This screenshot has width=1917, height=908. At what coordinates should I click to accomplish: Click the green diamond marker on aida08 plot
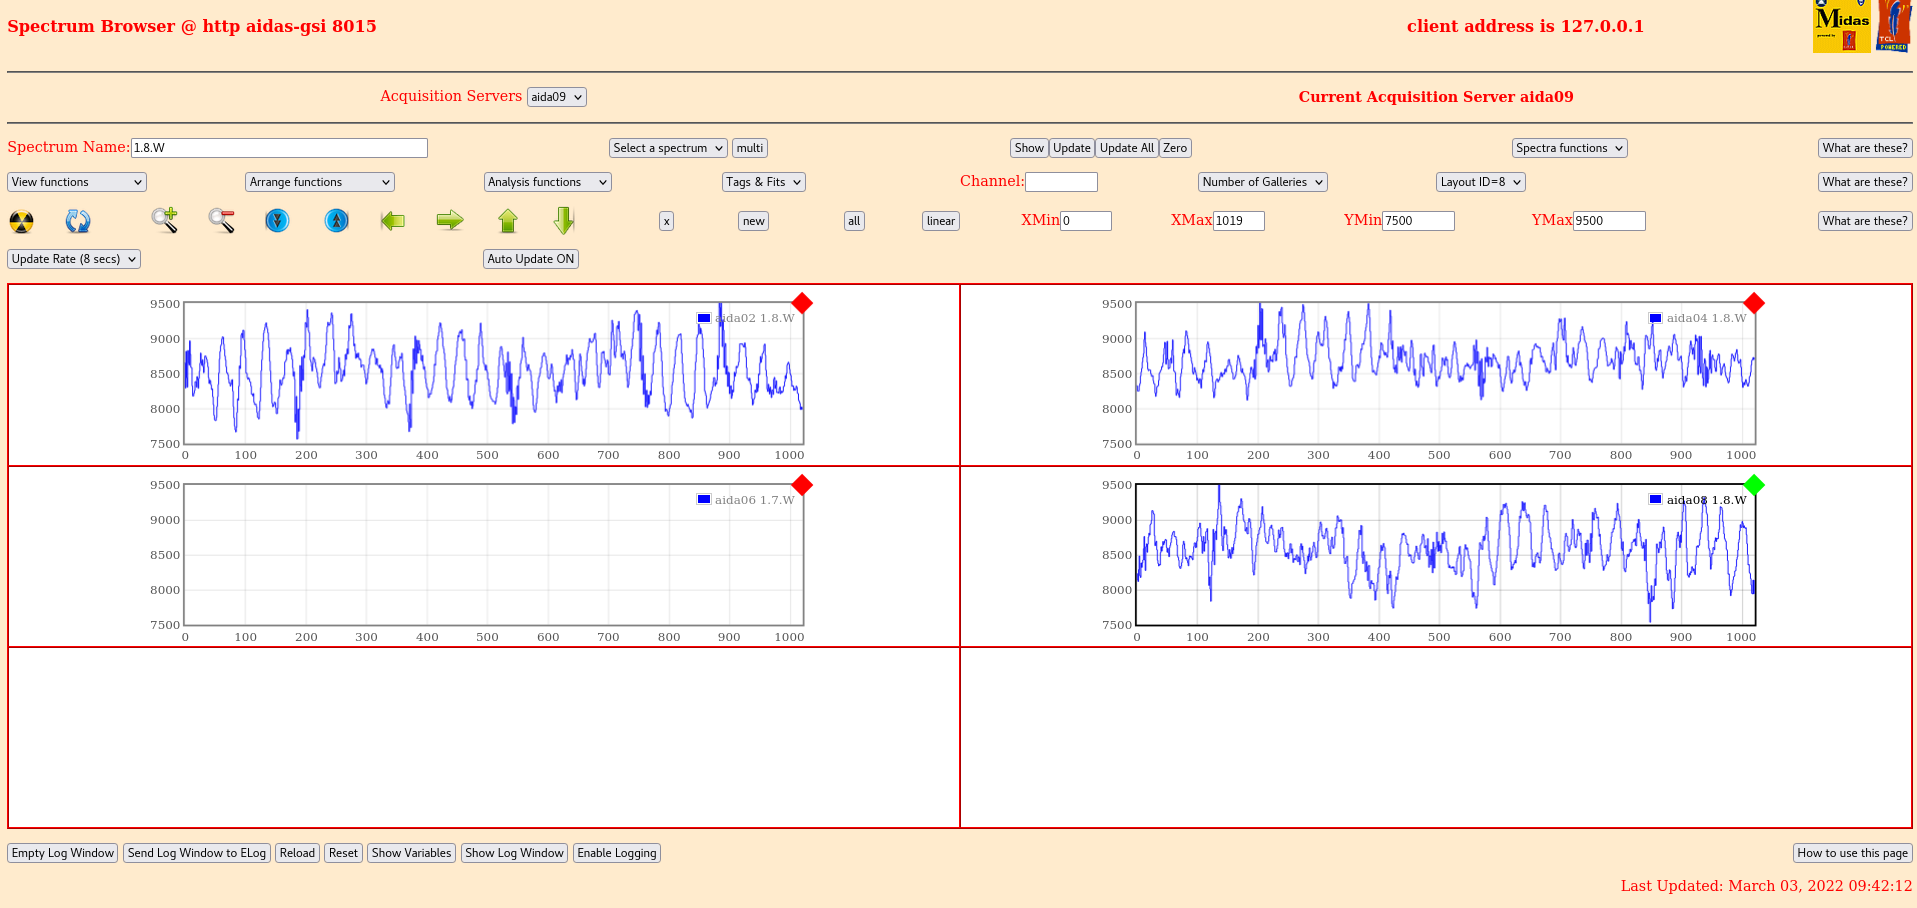point(1753,485)
